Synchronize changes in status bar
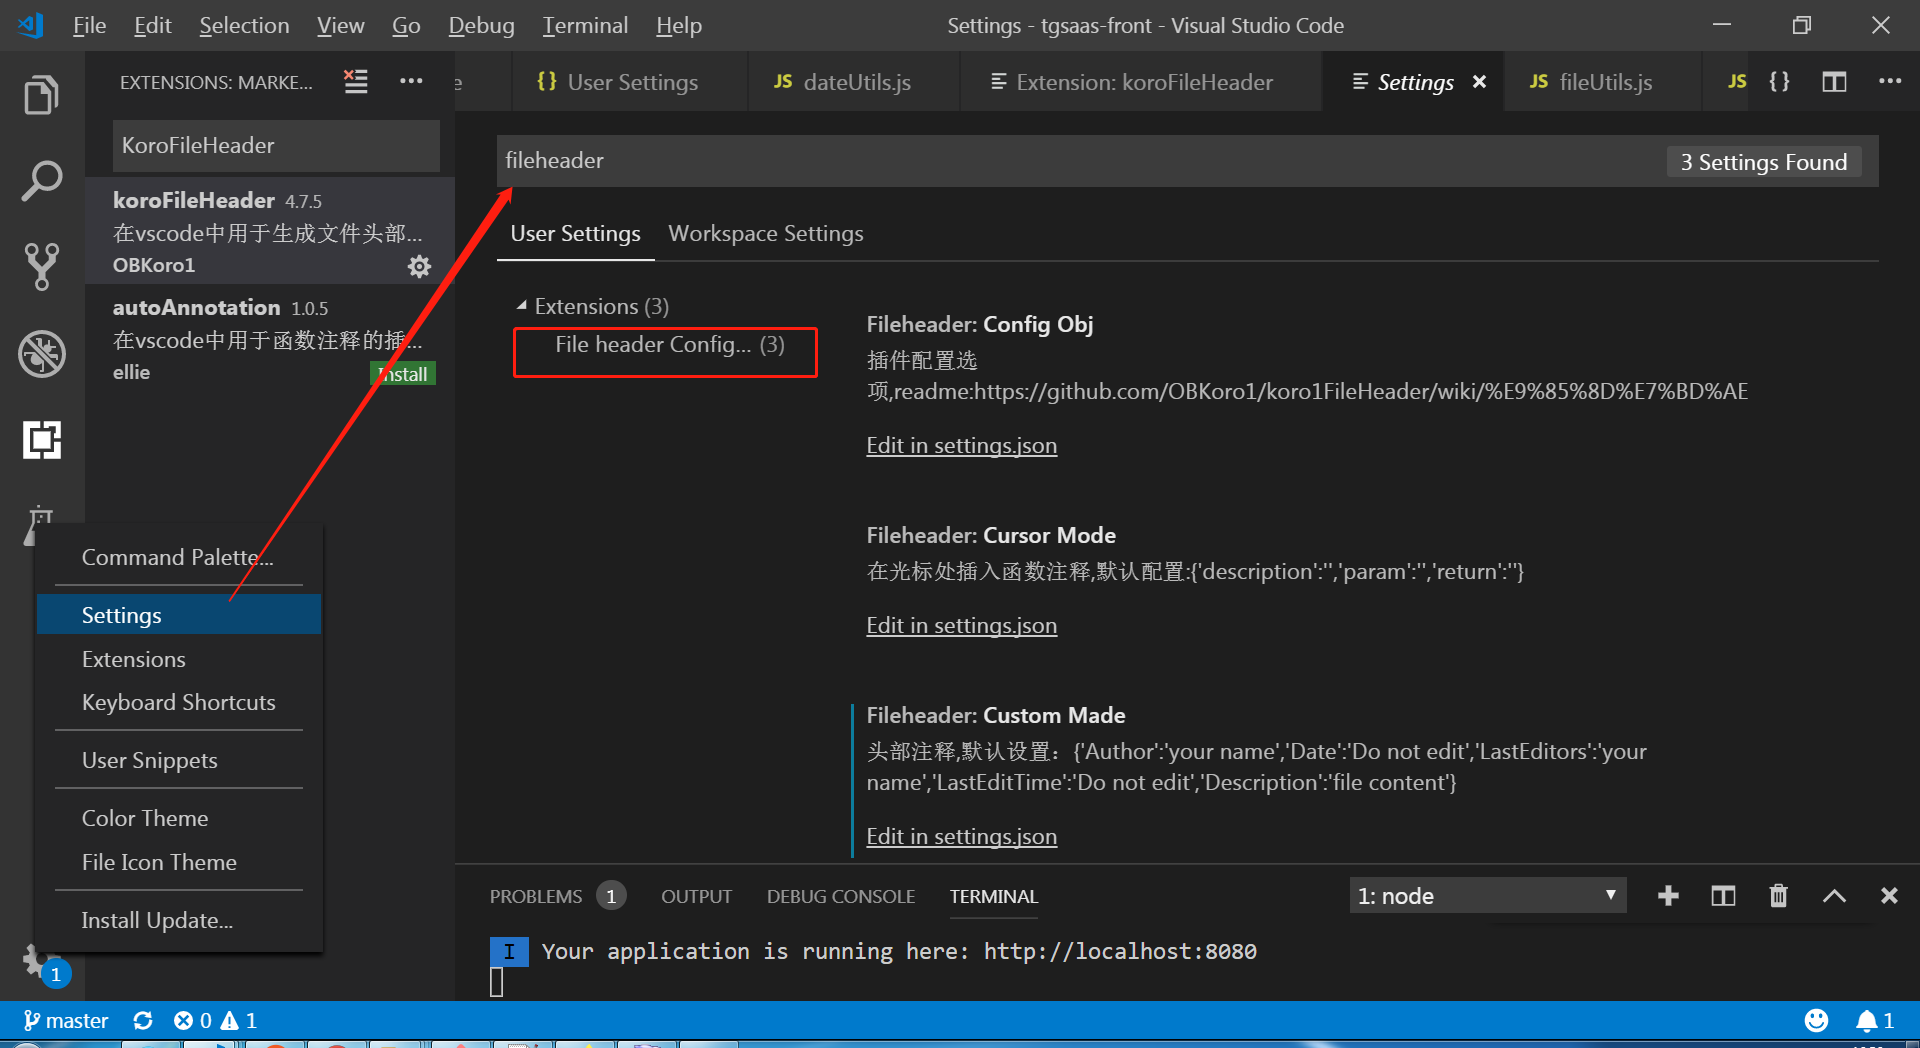Image resolution: width=1920 pixels, height=1048 pixels. (x=143, y=1020)
